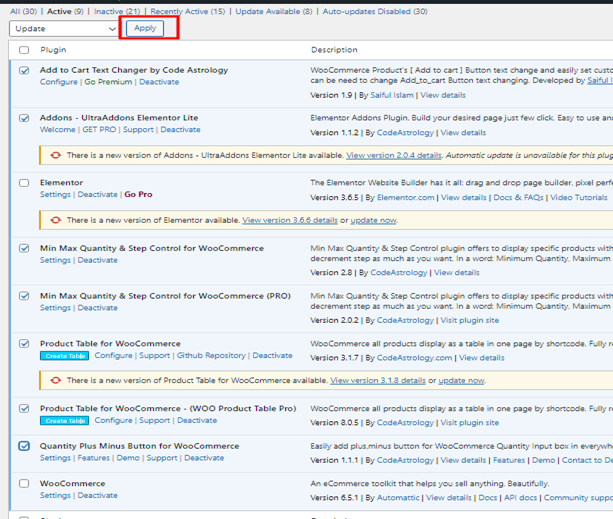Uncheck Quantity Plus Minus Button checkbox
The height and width of the screenshot is (519, 613).
24,446
